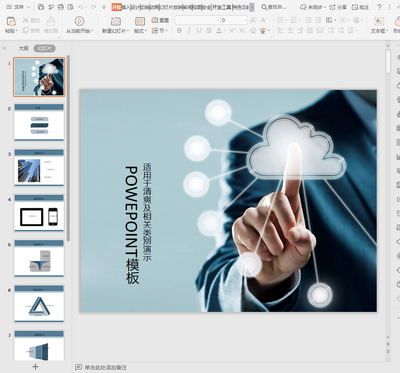Select slide 6 thumbnail with triangle

(x=39, y=304)
